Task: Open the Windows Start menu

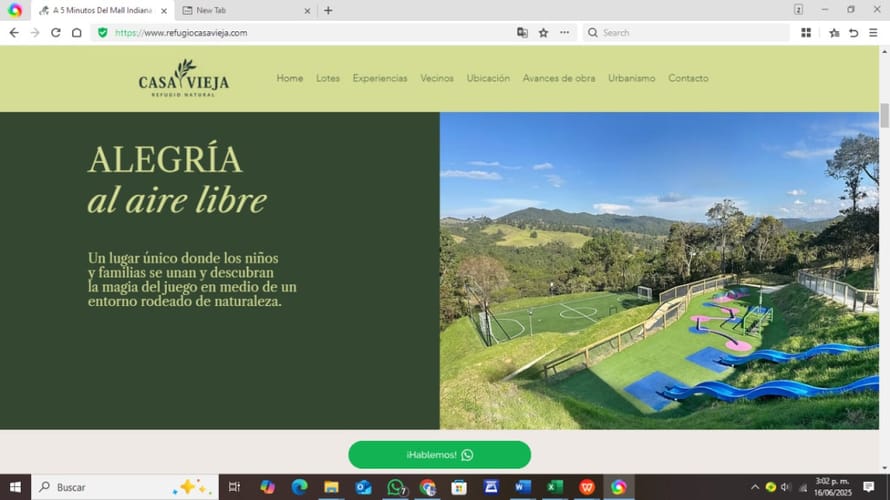Action: pyautogui.click(x=15, y=487)
